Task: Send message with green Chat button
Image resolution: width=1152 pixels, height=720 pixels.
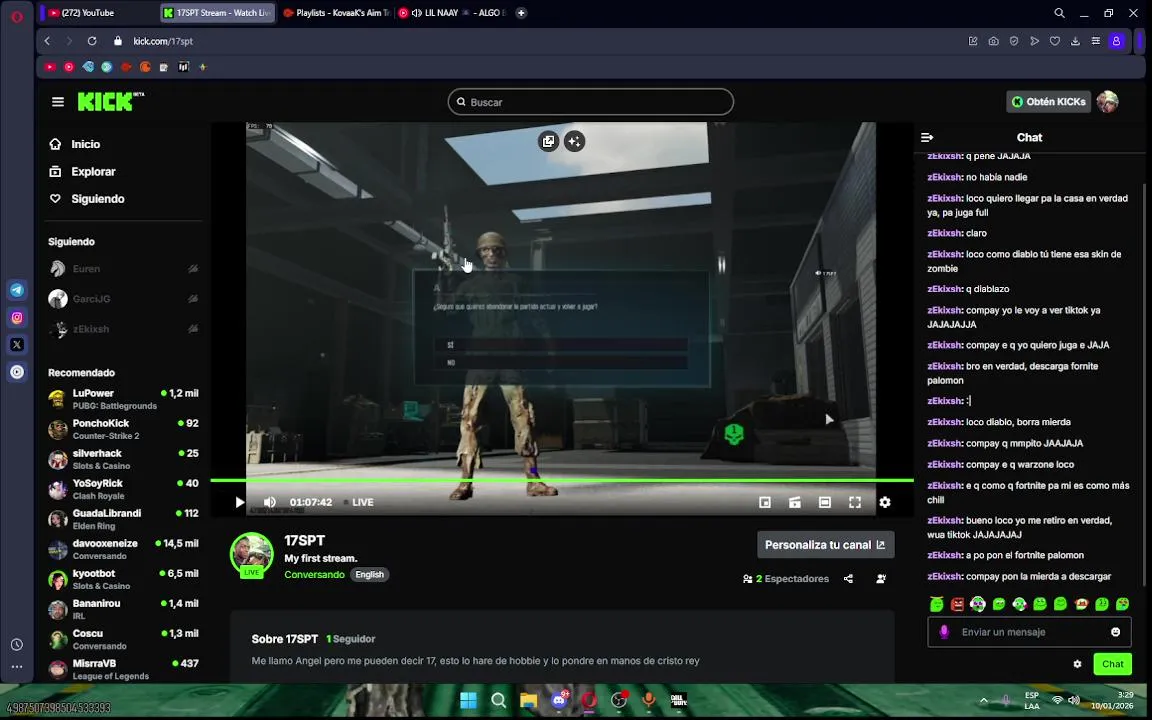Action: point(1112,664)
